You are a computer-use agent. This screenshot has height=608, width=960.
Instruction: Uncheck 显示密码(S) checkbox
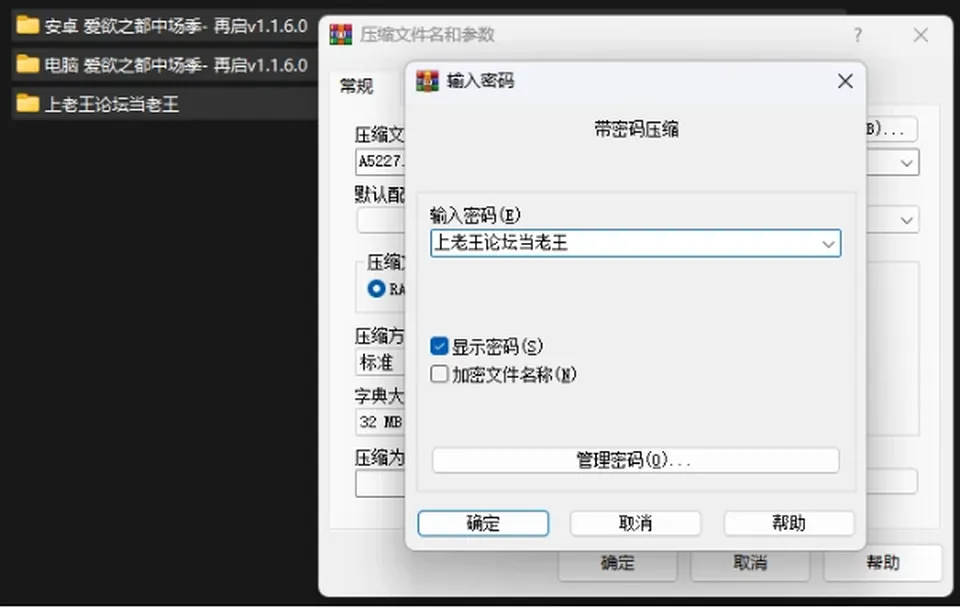tap(439, 347)
